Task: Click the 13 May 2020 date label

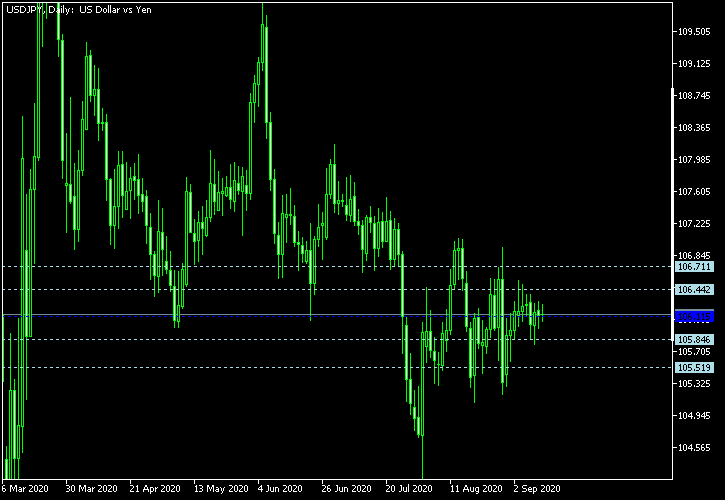Action: (221, 488)
